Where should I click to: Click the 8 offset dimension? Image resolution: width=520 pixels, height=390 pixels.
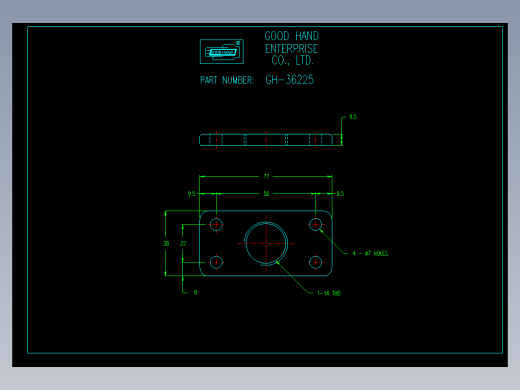point(195,292)
